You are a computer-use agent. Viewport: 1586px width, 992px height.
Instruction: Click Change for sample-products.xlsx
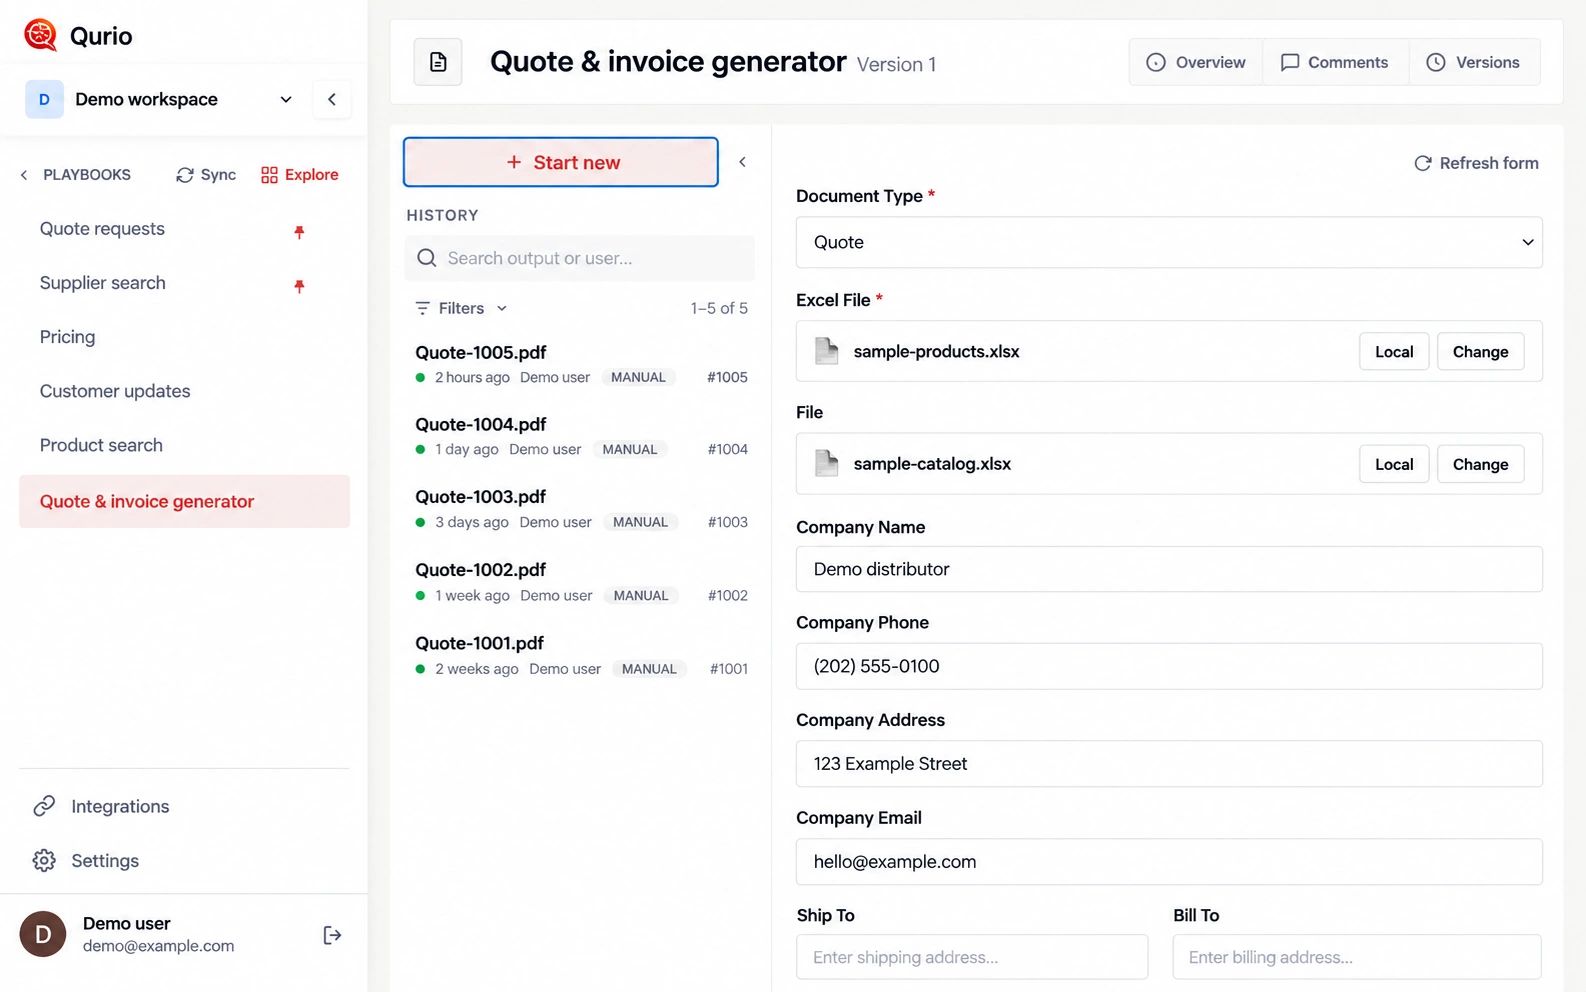click(x=1480, y=351)
